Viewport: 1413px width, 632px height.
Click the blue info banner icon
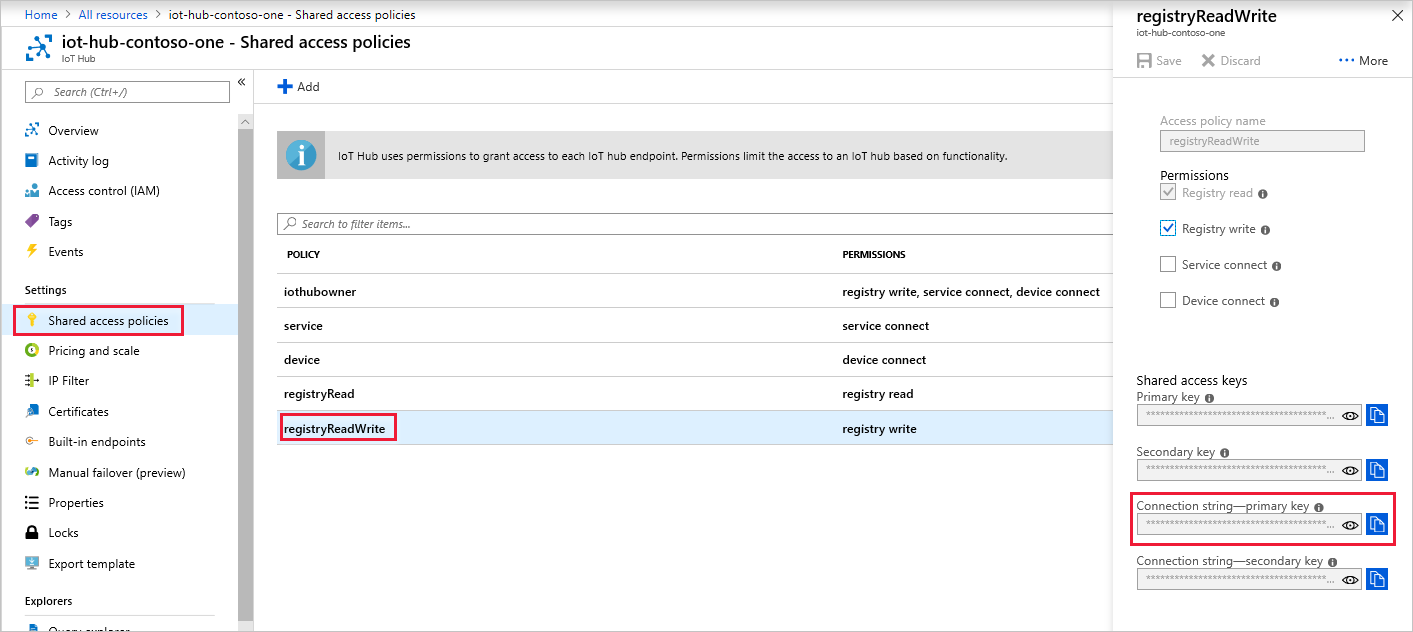[301, 156]
